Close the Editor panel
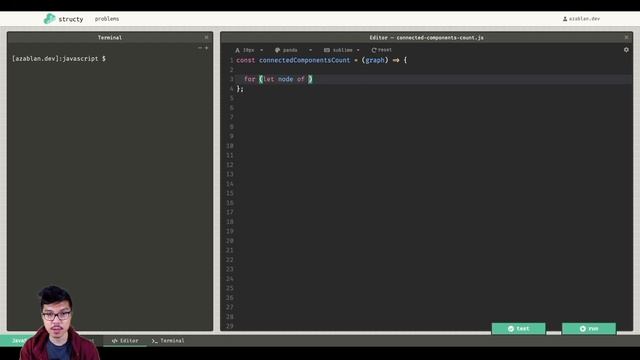This screenshot has height=360, width=640. pos(627,37)
